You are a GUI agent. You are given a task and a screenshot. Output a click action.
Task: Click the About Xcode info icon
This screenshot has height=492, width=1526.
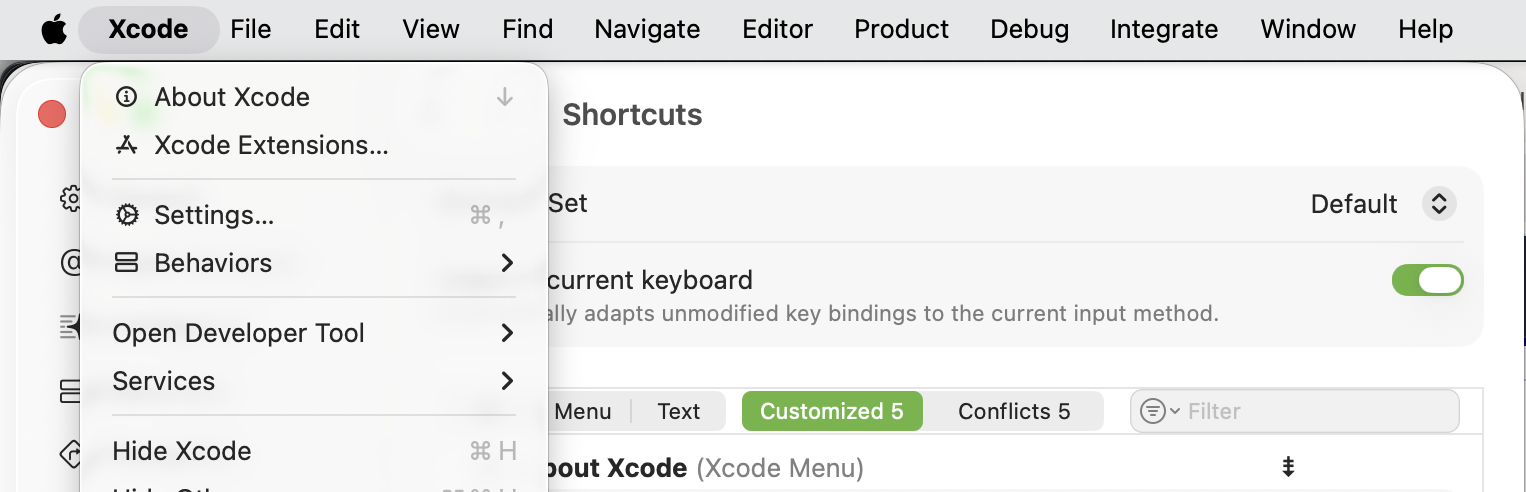coord(127,97)
